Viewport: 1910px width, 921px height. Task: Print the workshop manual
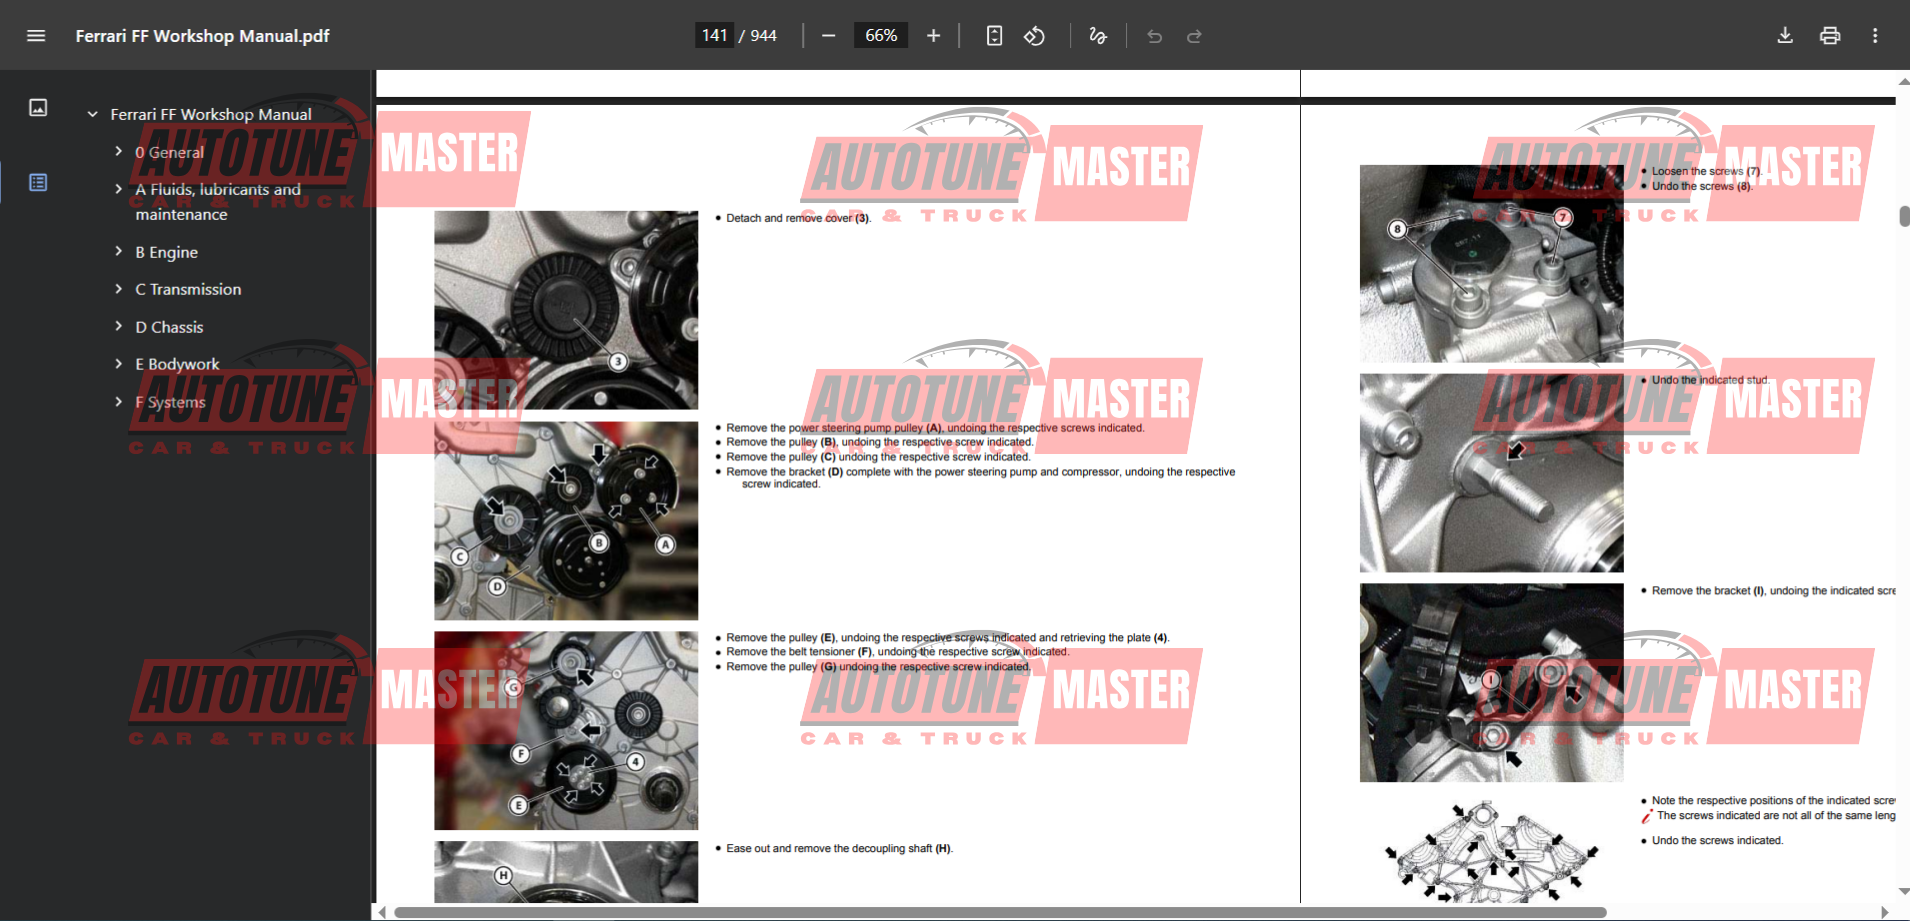tap(1830, 36)
